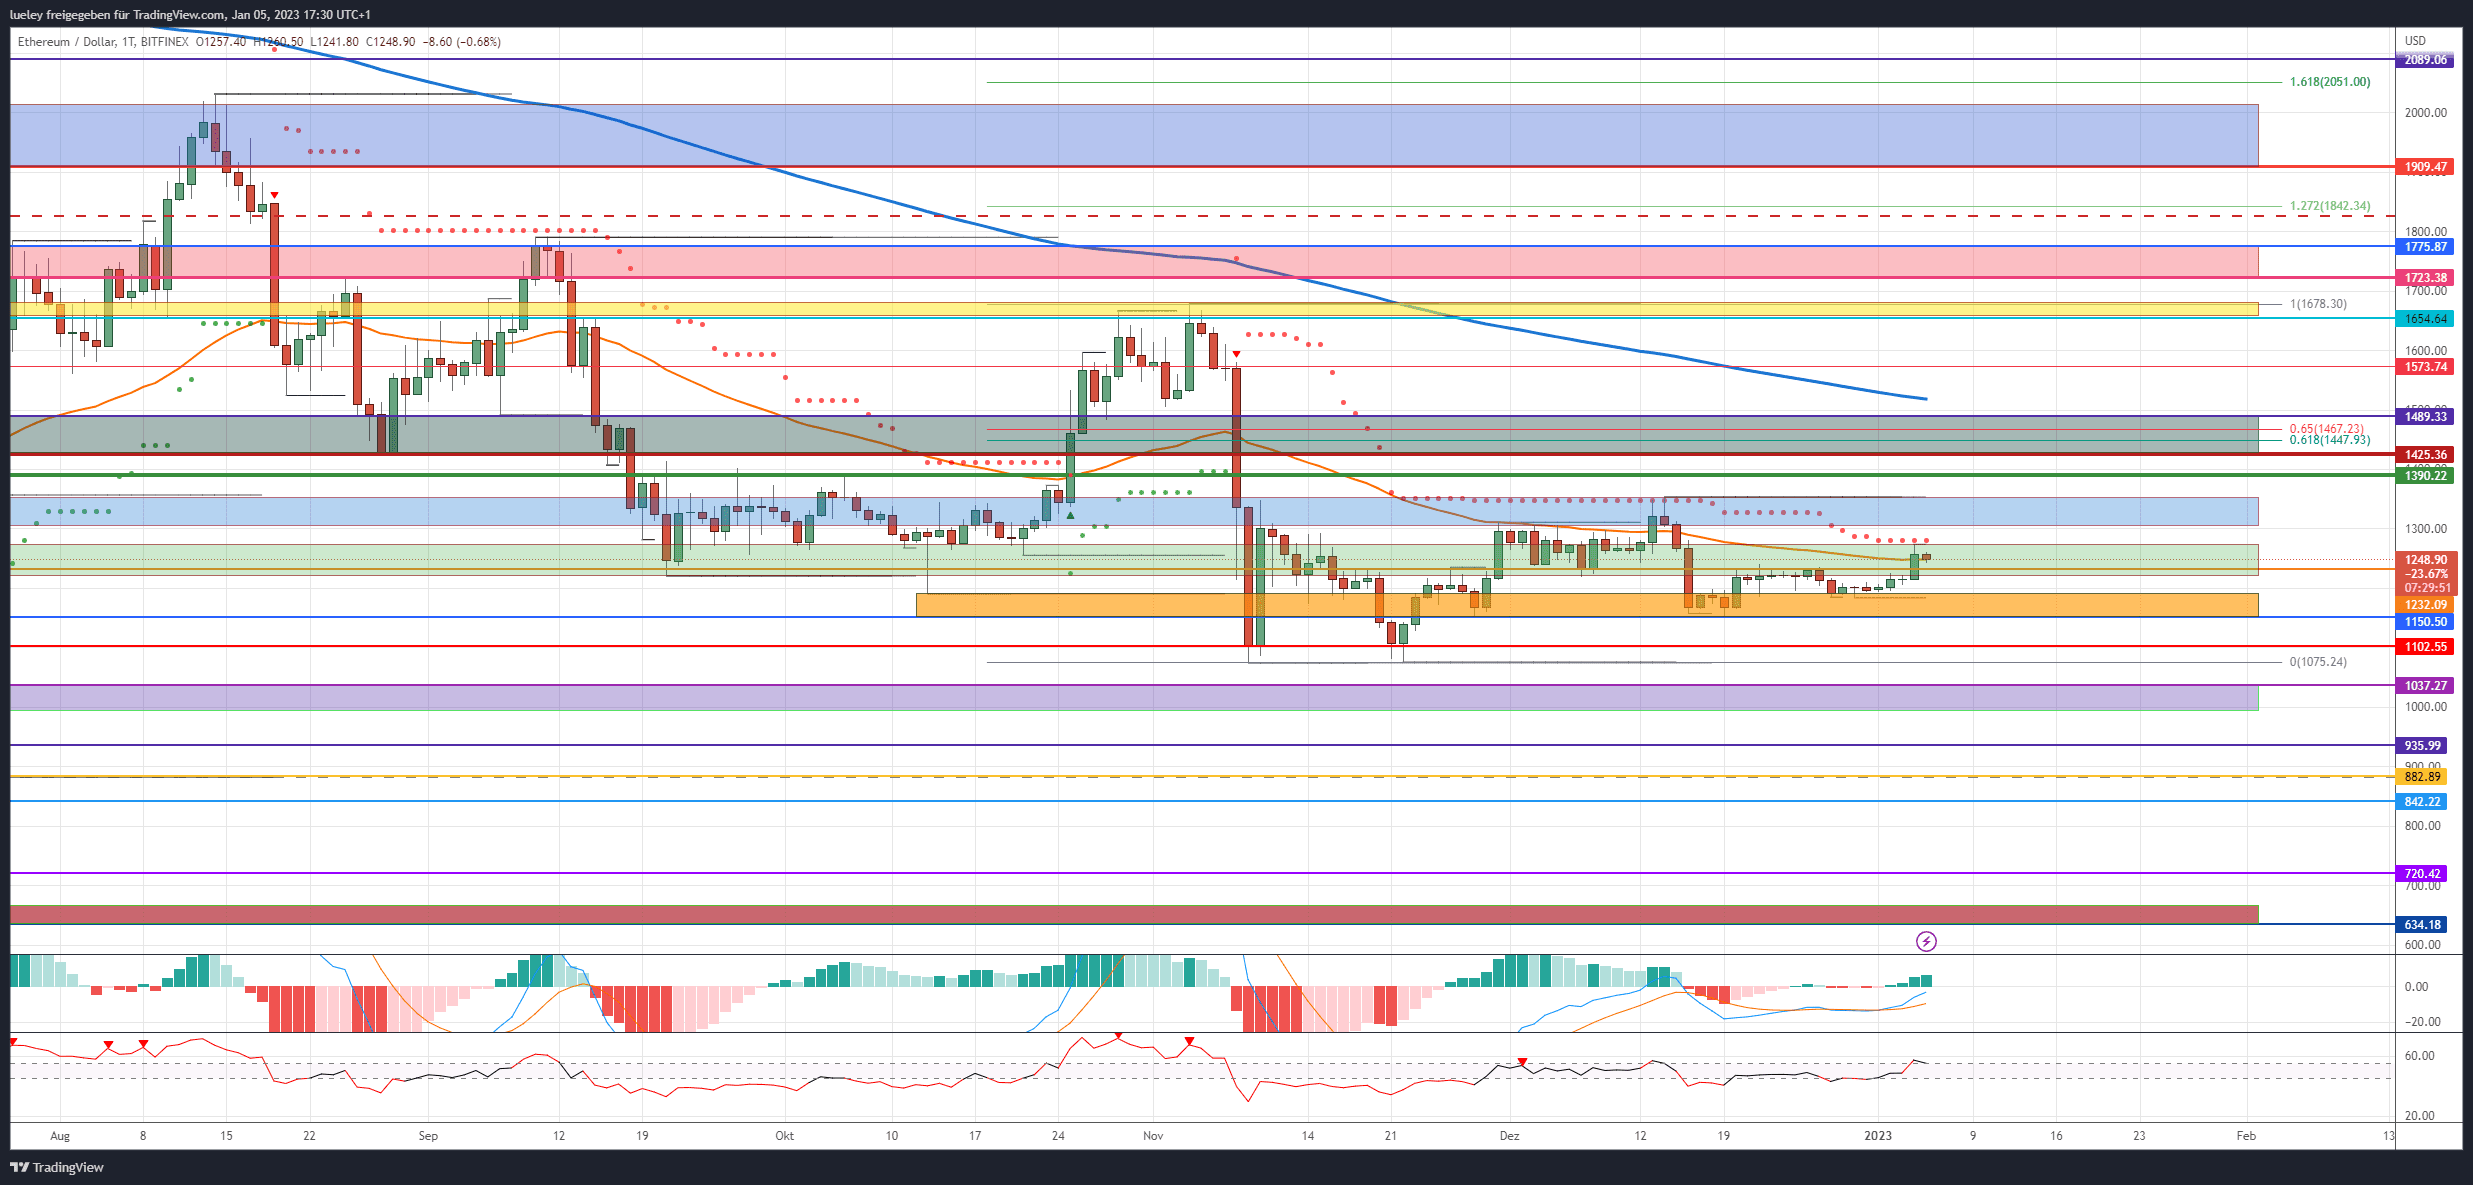
Task: Click the 1300.00 price axis value
Action: tap(2426, 529)
